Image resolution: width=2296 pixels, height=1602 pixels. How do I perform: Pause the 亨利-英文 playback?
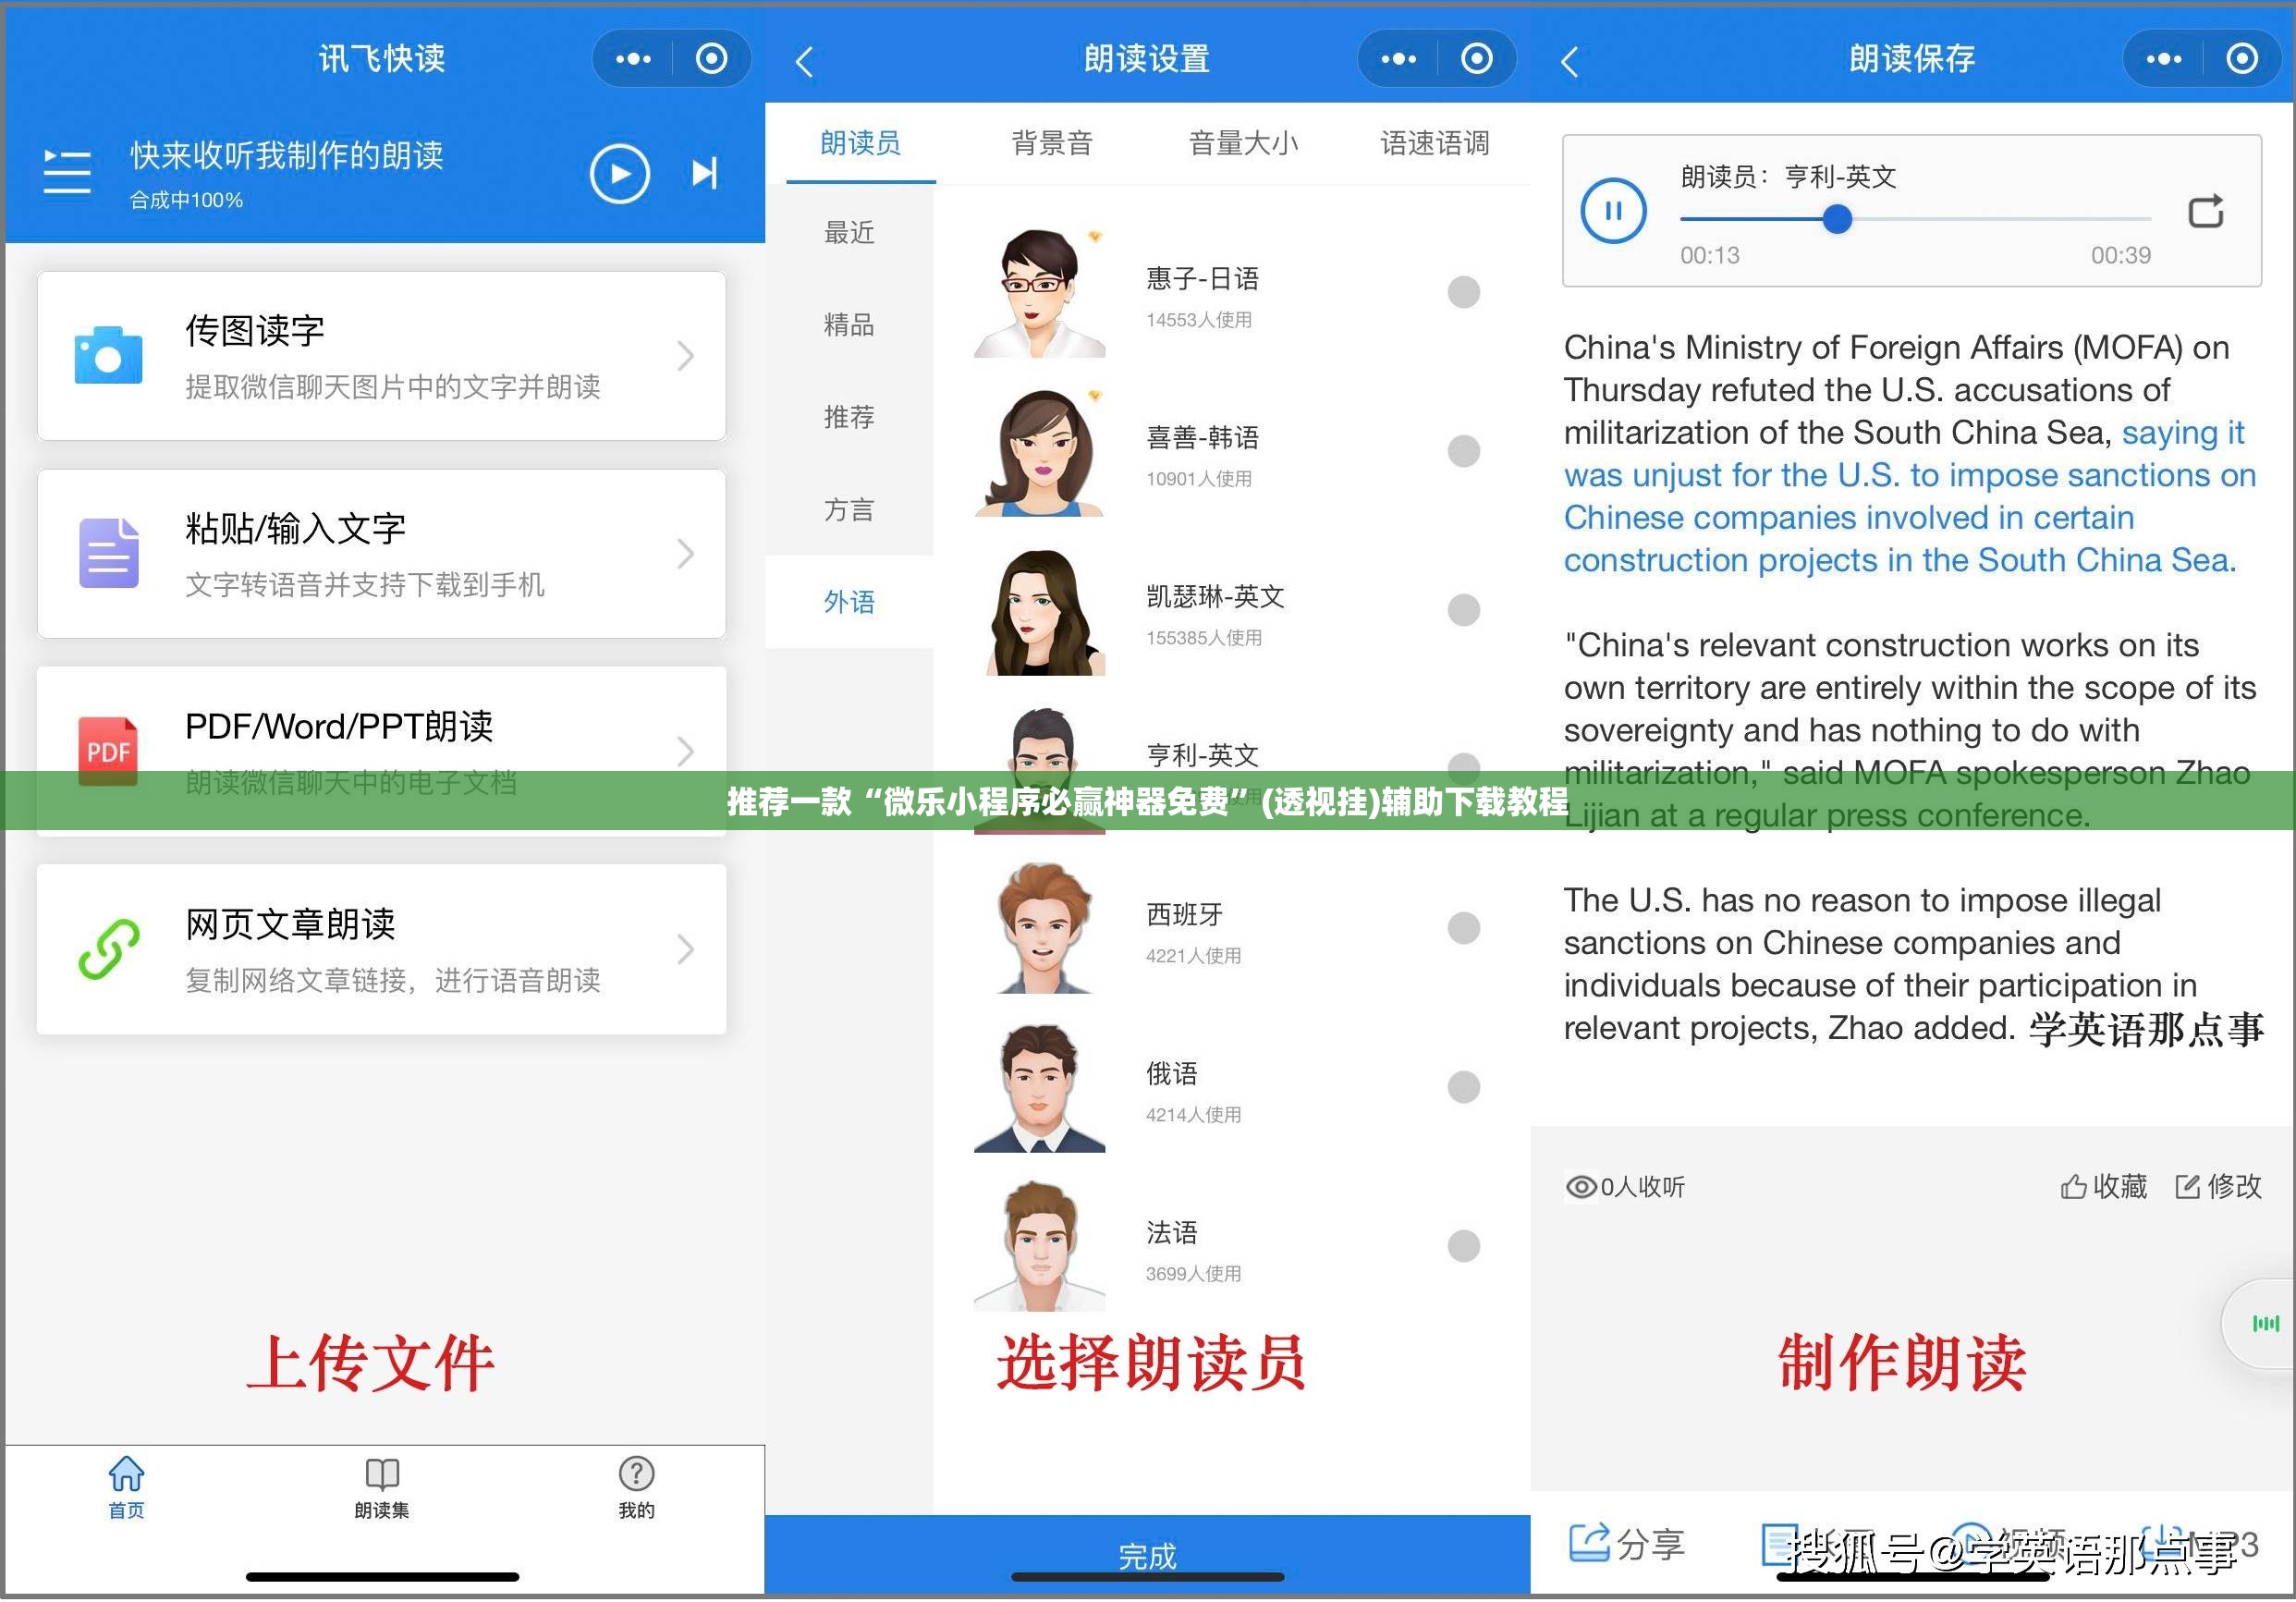coord(1613,211)
